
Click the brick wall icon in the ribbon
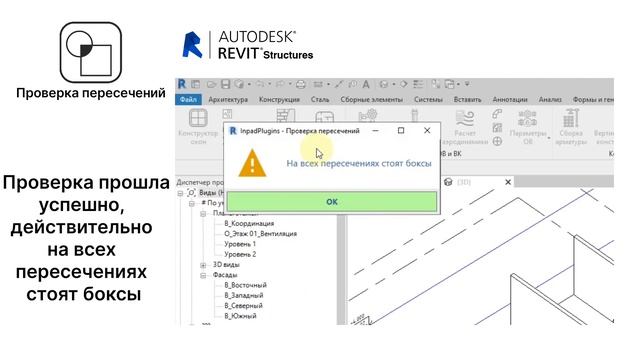coord(286,115)
